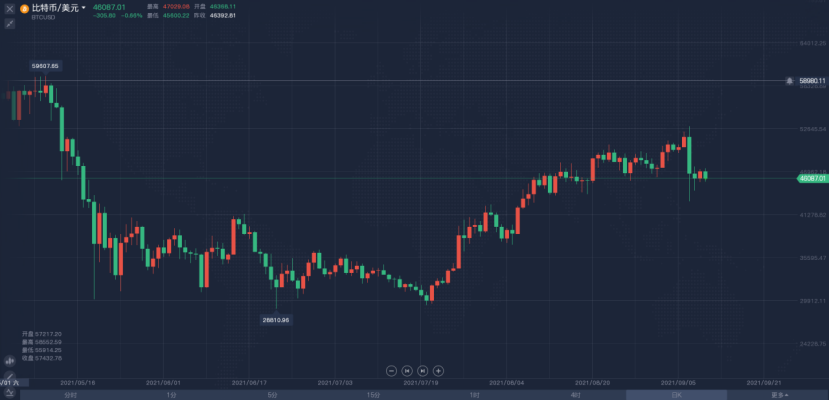This screenshot has height=400, width=830.
Task: Click the scroll-forward arrow in the chart controls
Action: click(x=423, y=370)
